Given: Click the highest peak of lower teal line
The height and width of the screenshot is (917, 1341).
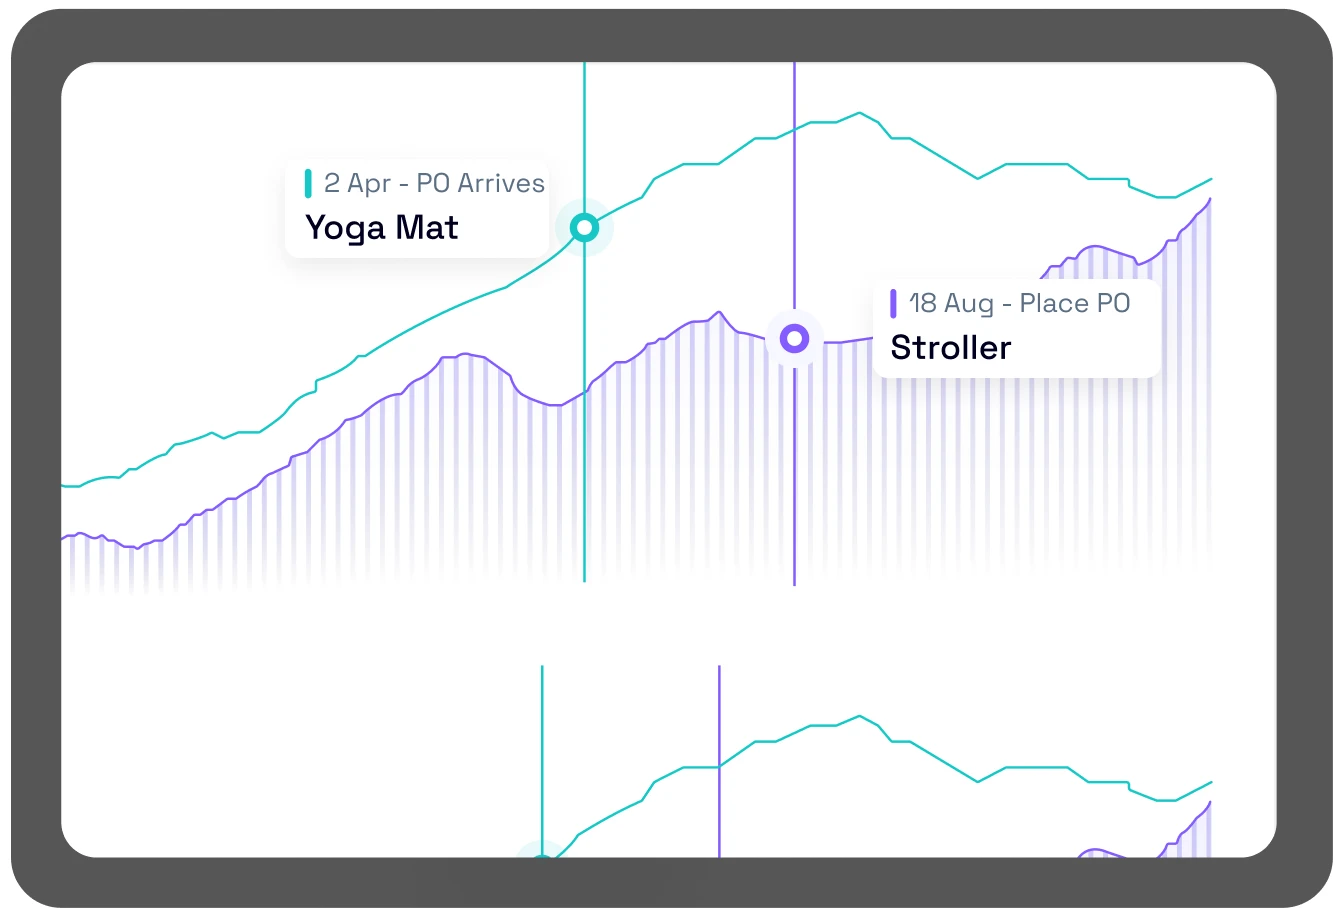Looking at the screenshot, I should point(859,716).
